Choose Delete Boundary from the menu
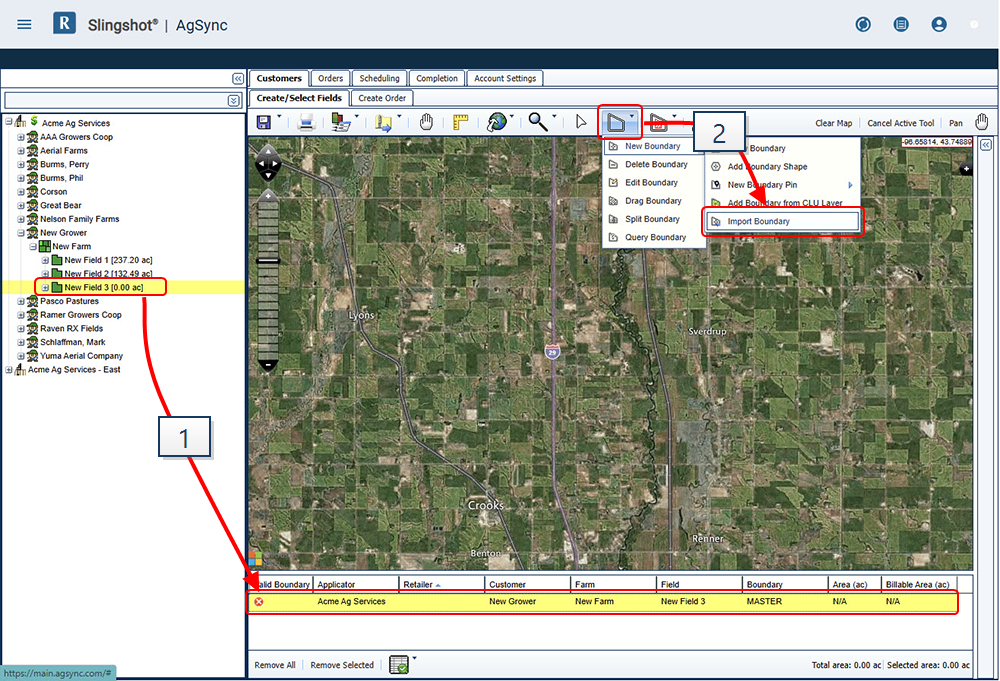Viewport: 1000px width, 681px height. tap(654, 165)
